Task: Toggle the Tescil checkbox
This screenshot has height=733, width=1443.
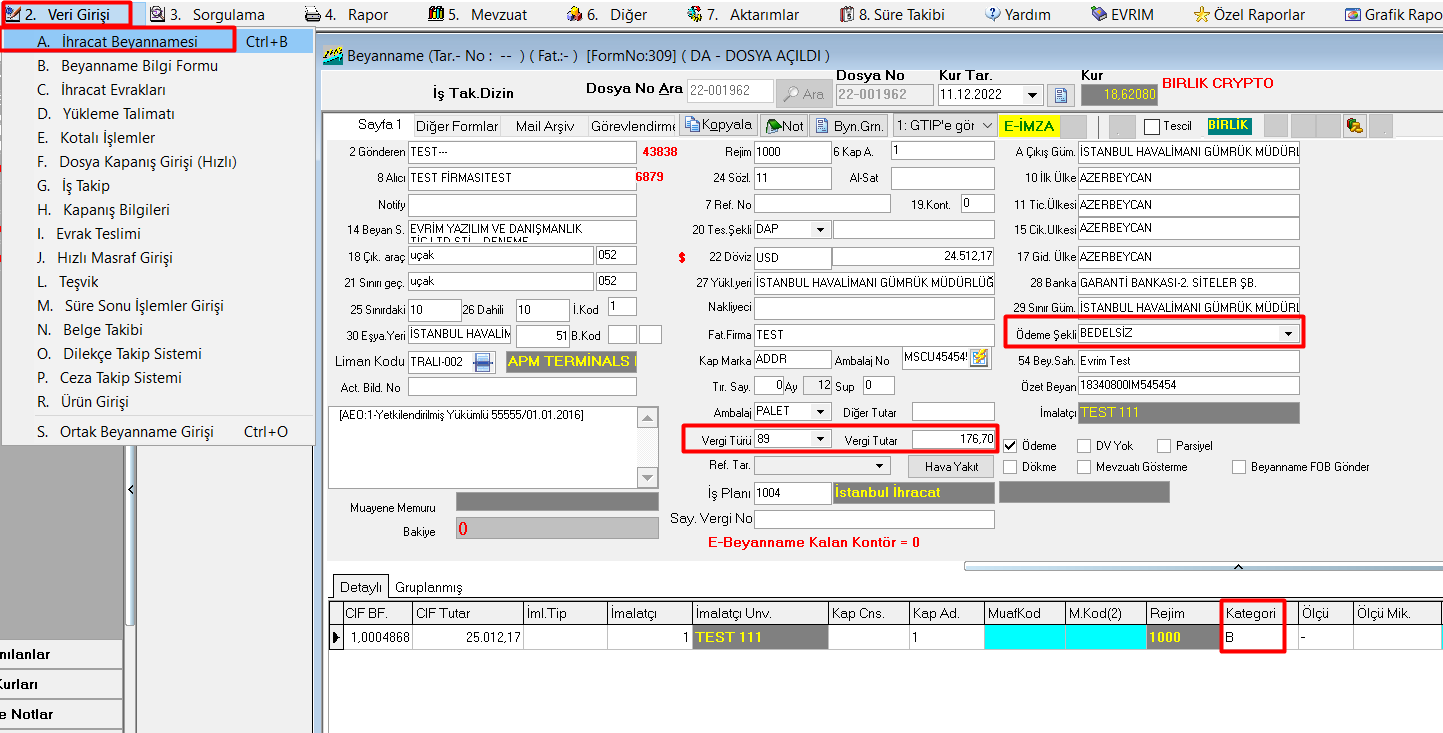Action: point(1151,127)
